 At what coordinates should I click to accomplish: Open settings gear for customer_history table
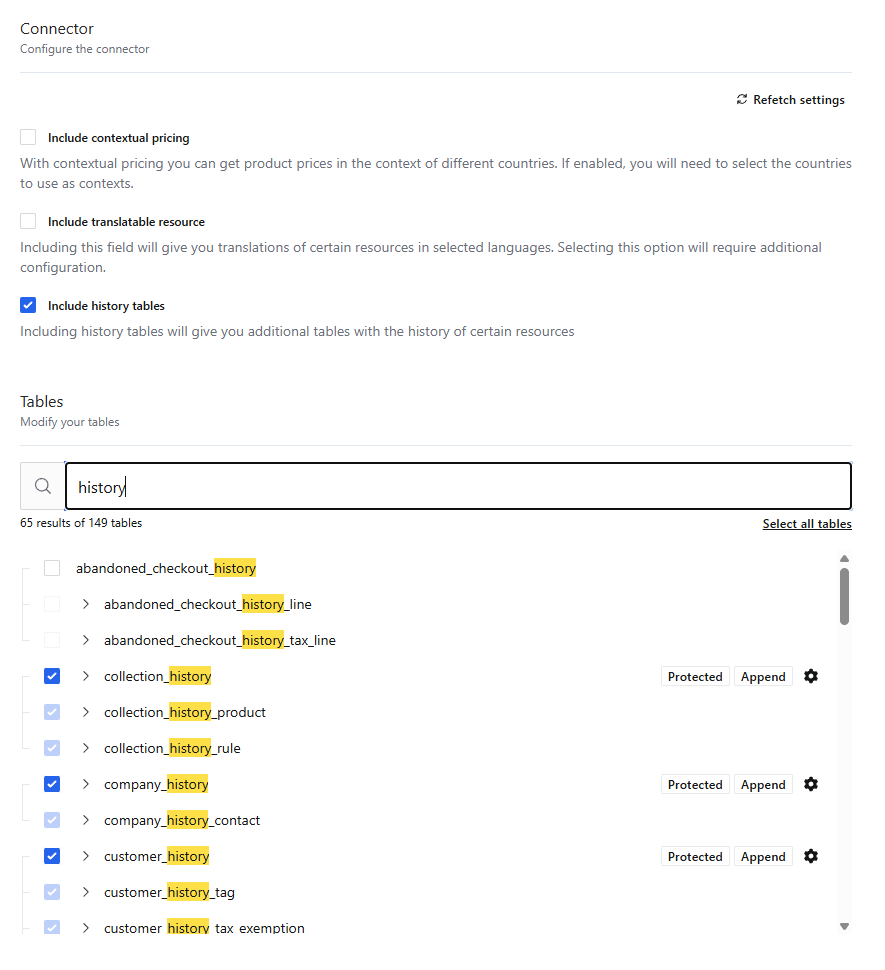coord(811,857)
